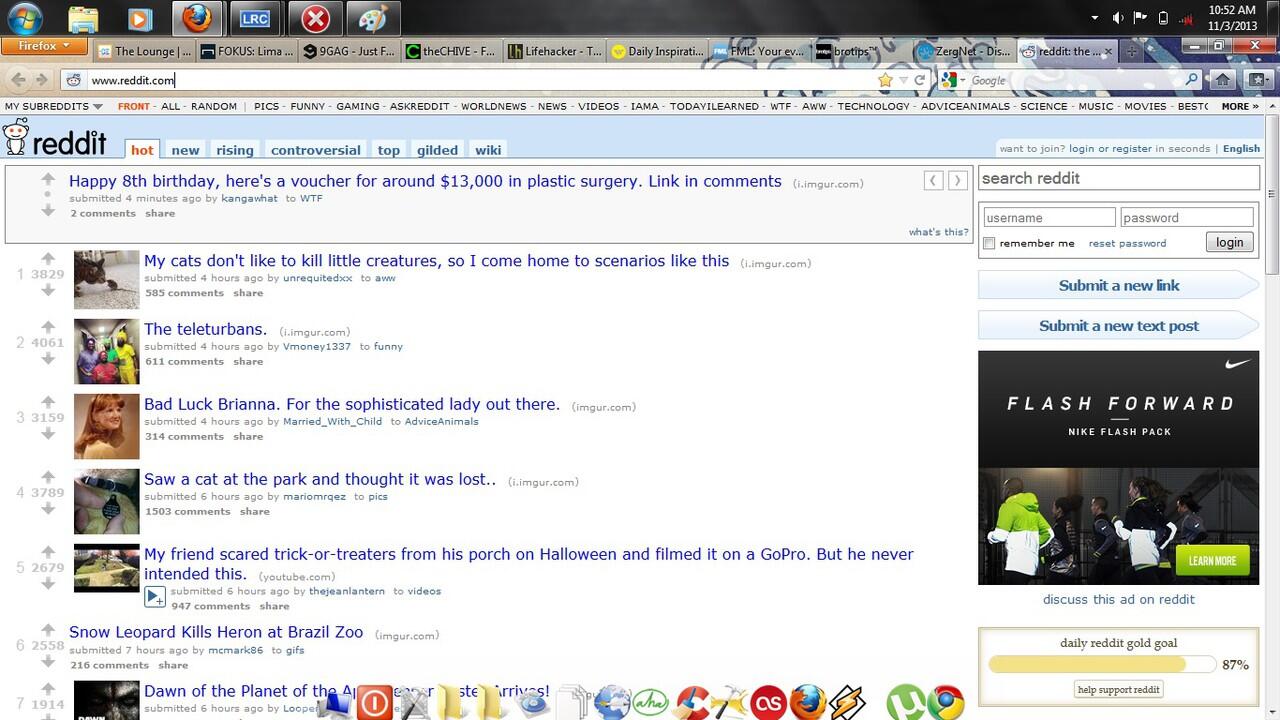This screenshot has width=1280, height=720.
Task: Upvote the Saw a cat at the park post
Action: (47, 478)
